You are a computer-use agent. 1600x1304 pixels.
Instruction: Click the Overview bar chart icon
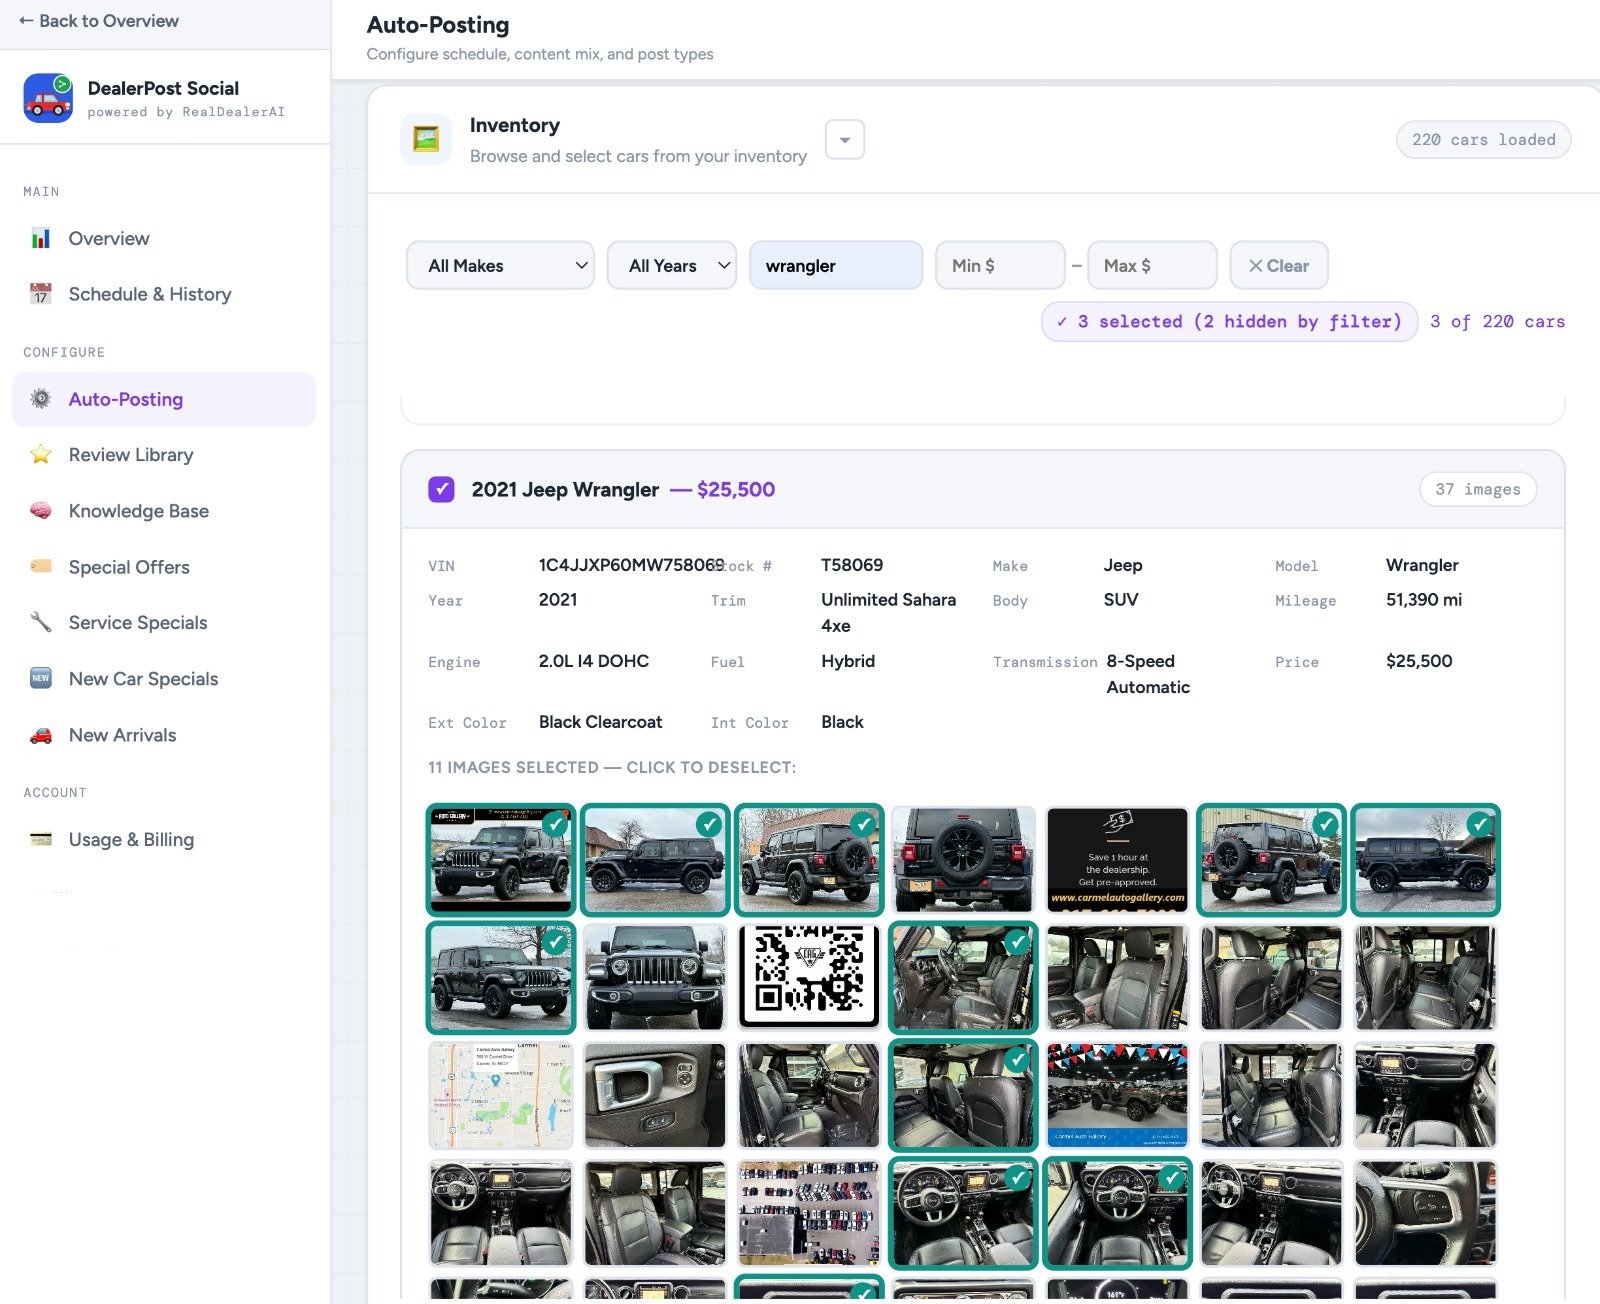pyautogui.click(x=41, y=238)
